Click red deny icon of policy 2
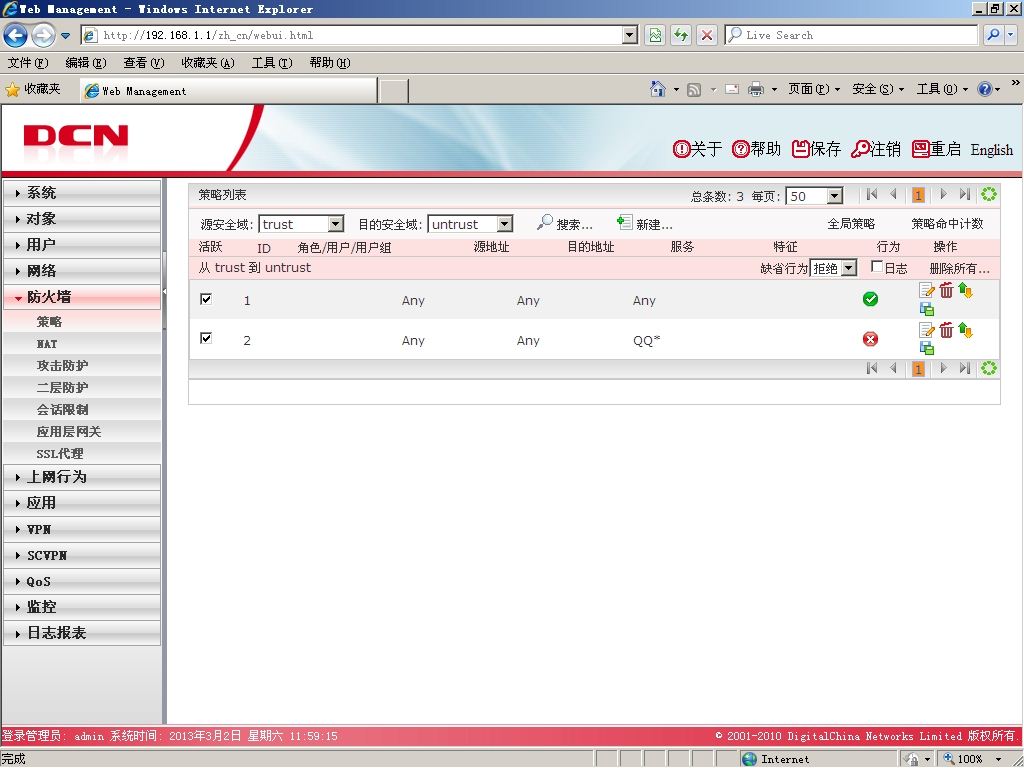The image size is (1024, 768). pos(870,339)
